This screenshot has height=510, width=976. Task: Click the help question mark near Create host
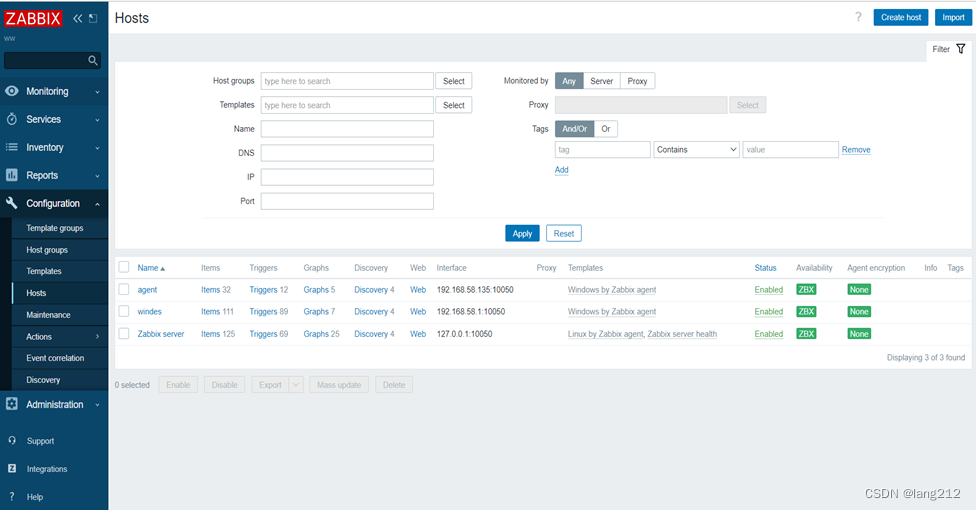pos(858,17)
